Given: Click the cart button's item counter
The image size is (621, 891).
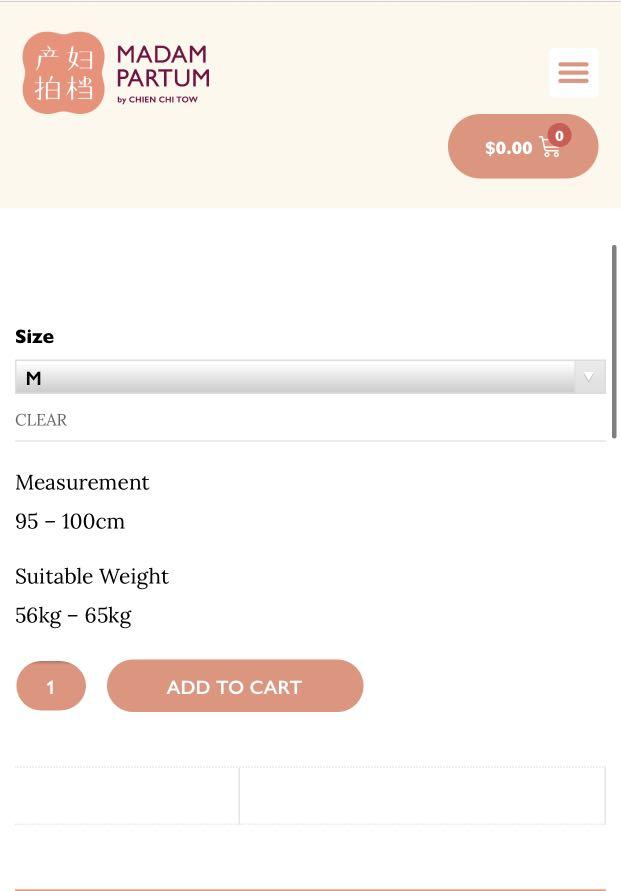Looking at the screenshot, I should point(560,133).
